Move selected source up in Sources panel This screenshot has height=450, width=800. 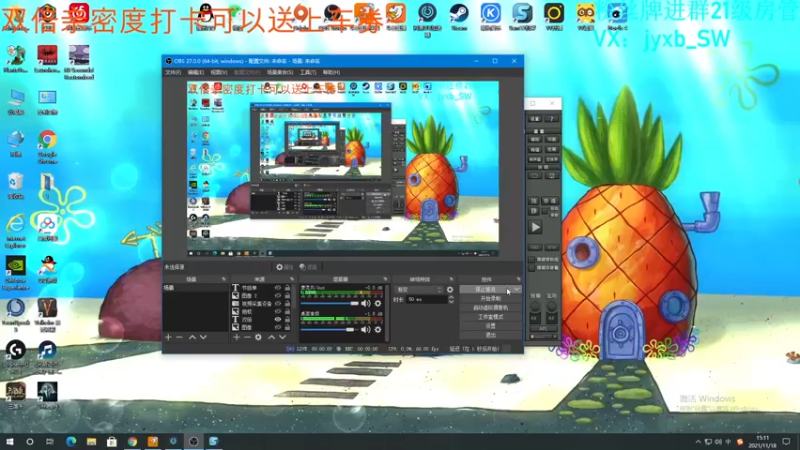(x=271, y=337)
